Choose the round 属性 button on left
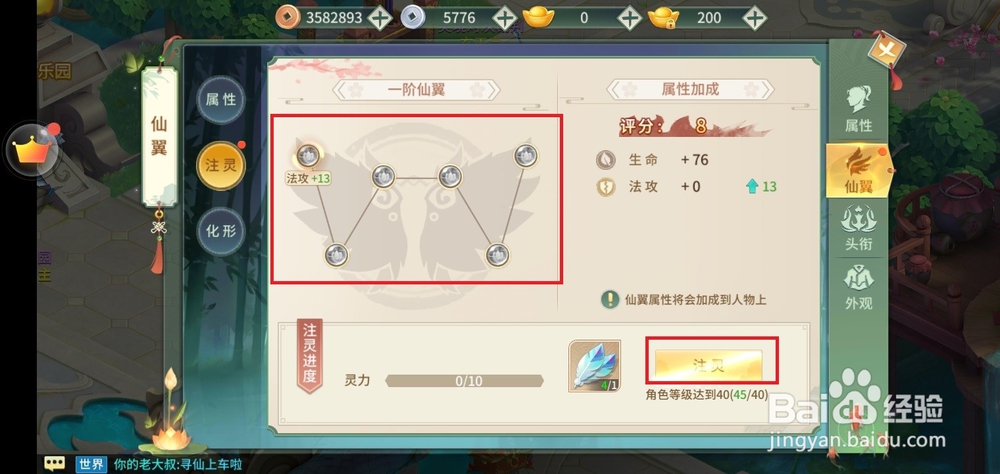The height and width of the screenshot is (474, 1000). click(221, 100)
